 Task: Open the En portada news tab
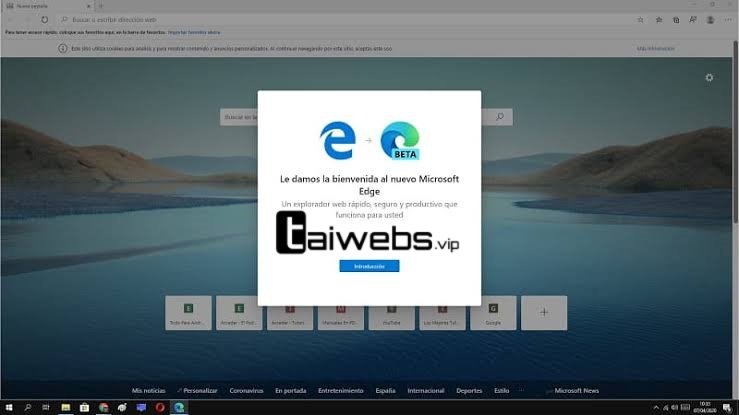tap(290, 391)
